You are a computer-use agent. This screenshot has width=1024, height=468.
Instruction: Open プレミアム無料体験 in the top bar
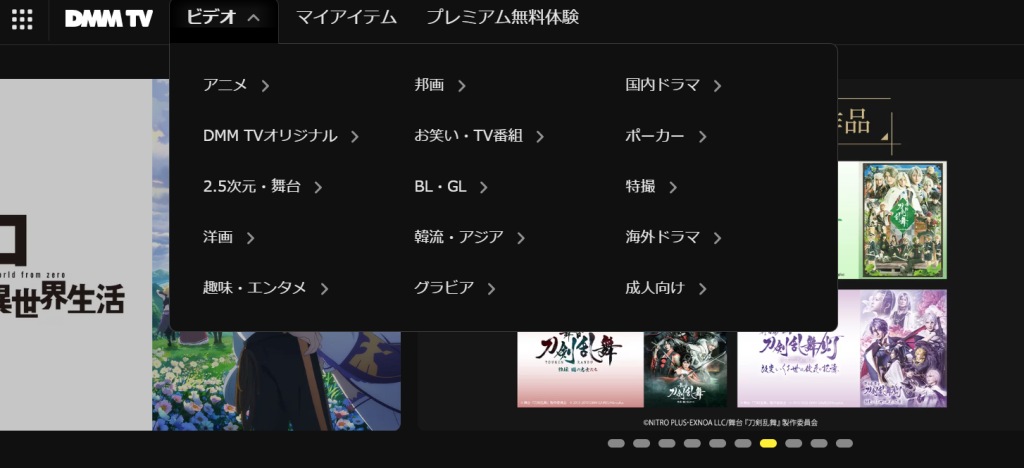click(502, 18)
